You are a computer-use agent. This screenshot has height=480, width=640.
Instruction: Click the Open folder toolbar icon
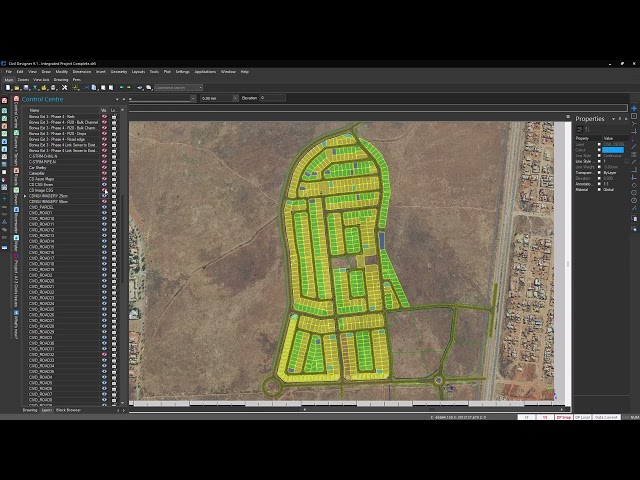point(17,87)
